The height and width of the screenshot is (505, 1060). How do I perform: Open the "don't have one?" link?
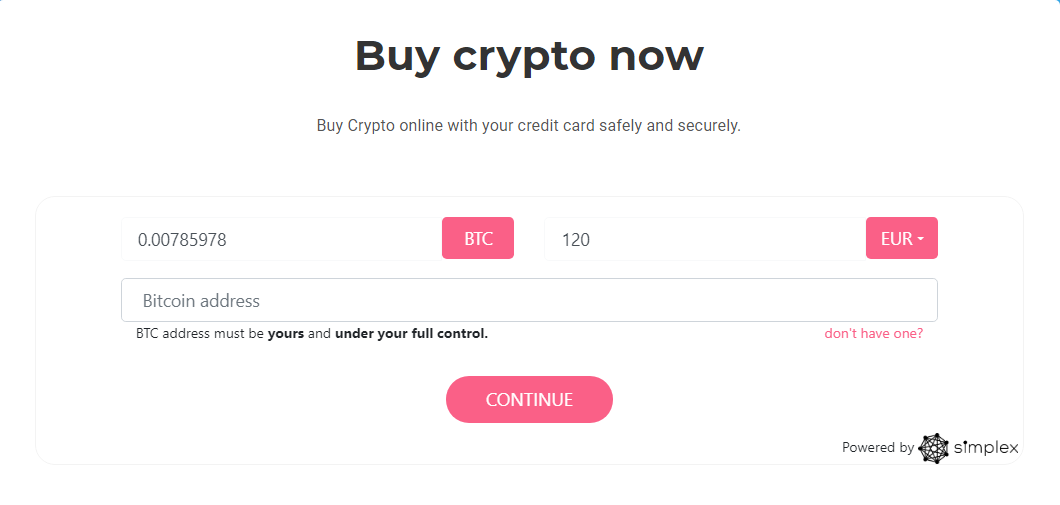tap(873, 334)
